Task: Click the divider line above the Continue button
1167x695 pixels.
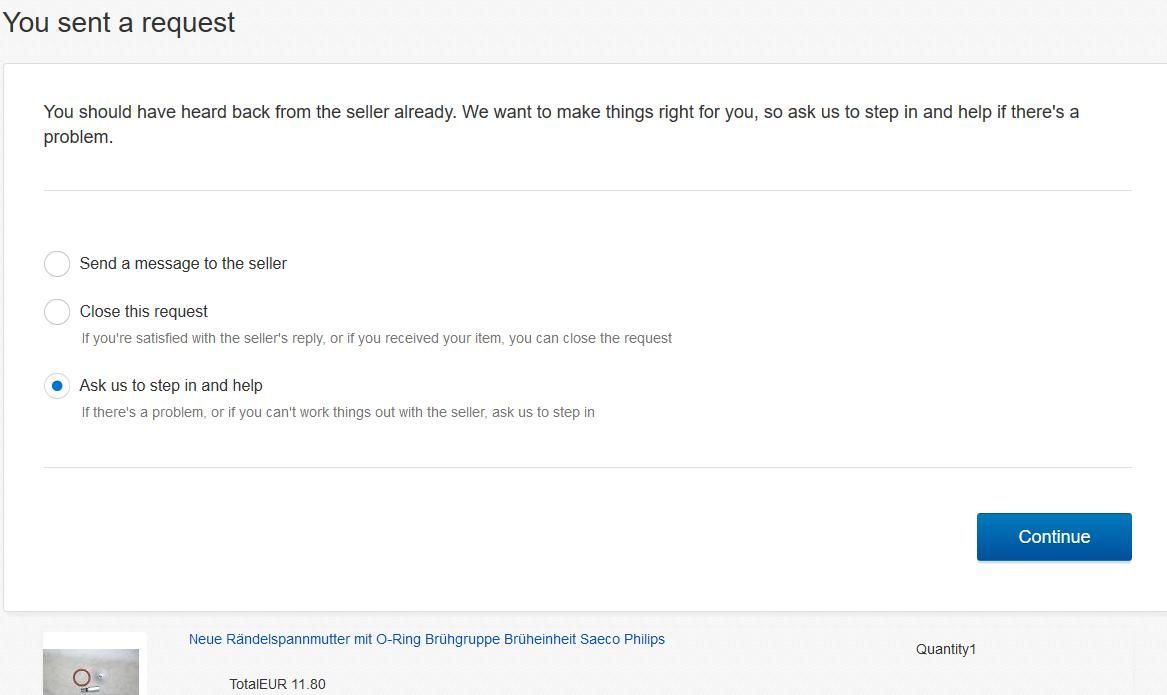Action: (x=587, y=467)
